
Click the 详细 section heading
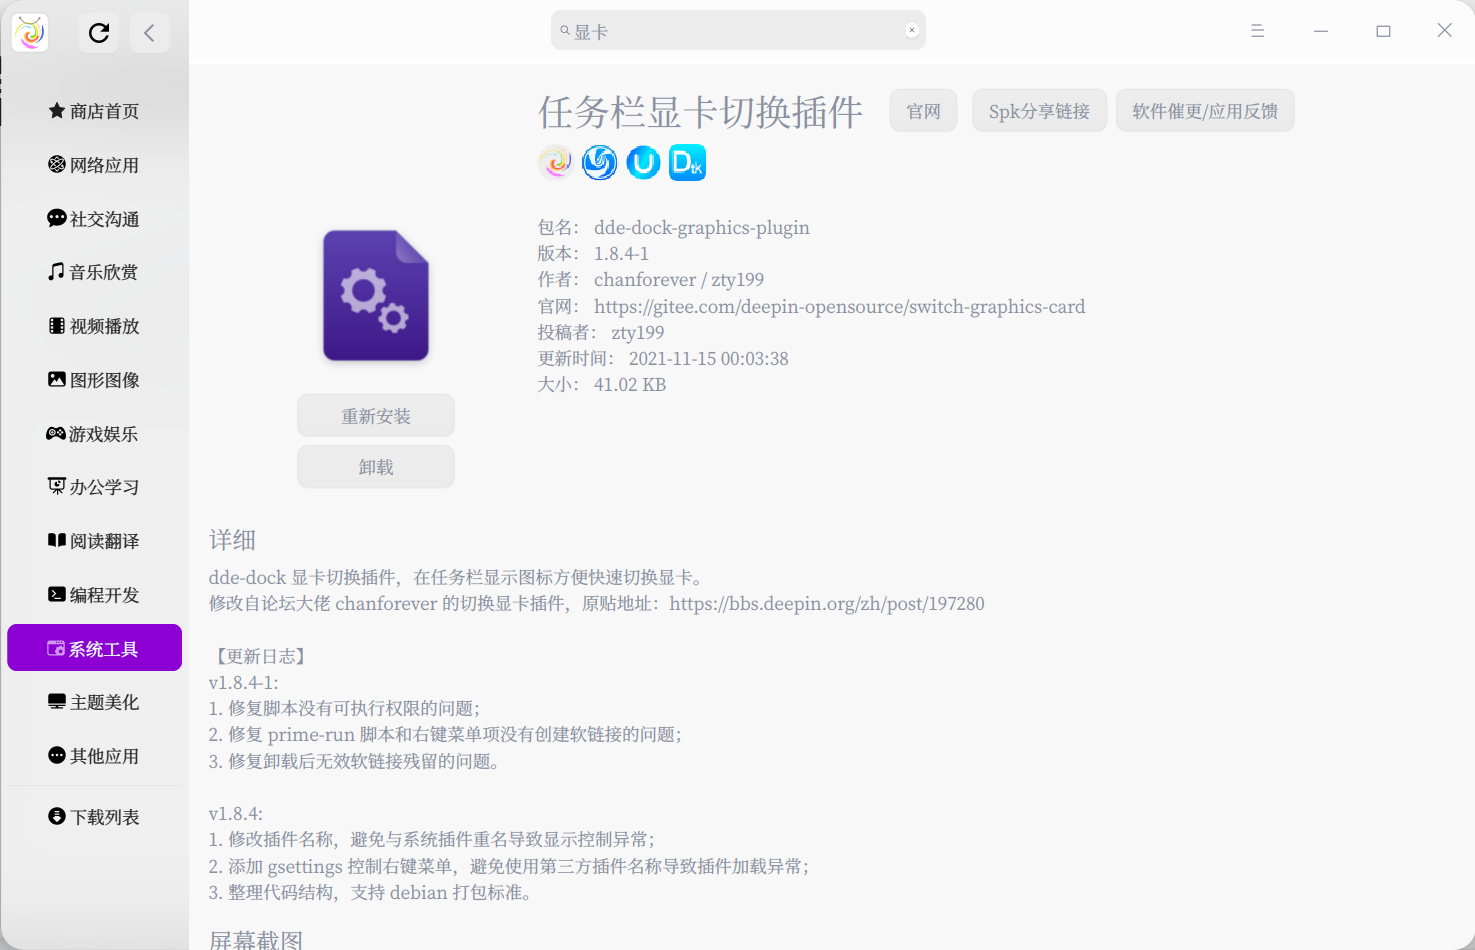[x=233, y=540]
